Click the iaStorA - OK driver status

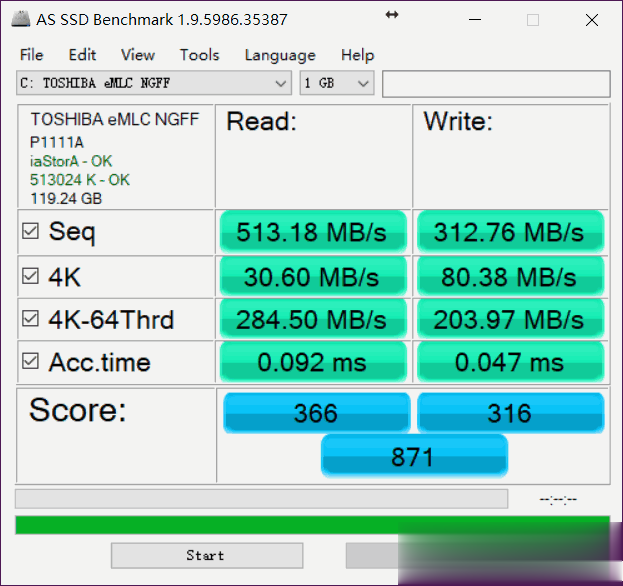click(71, 161)
